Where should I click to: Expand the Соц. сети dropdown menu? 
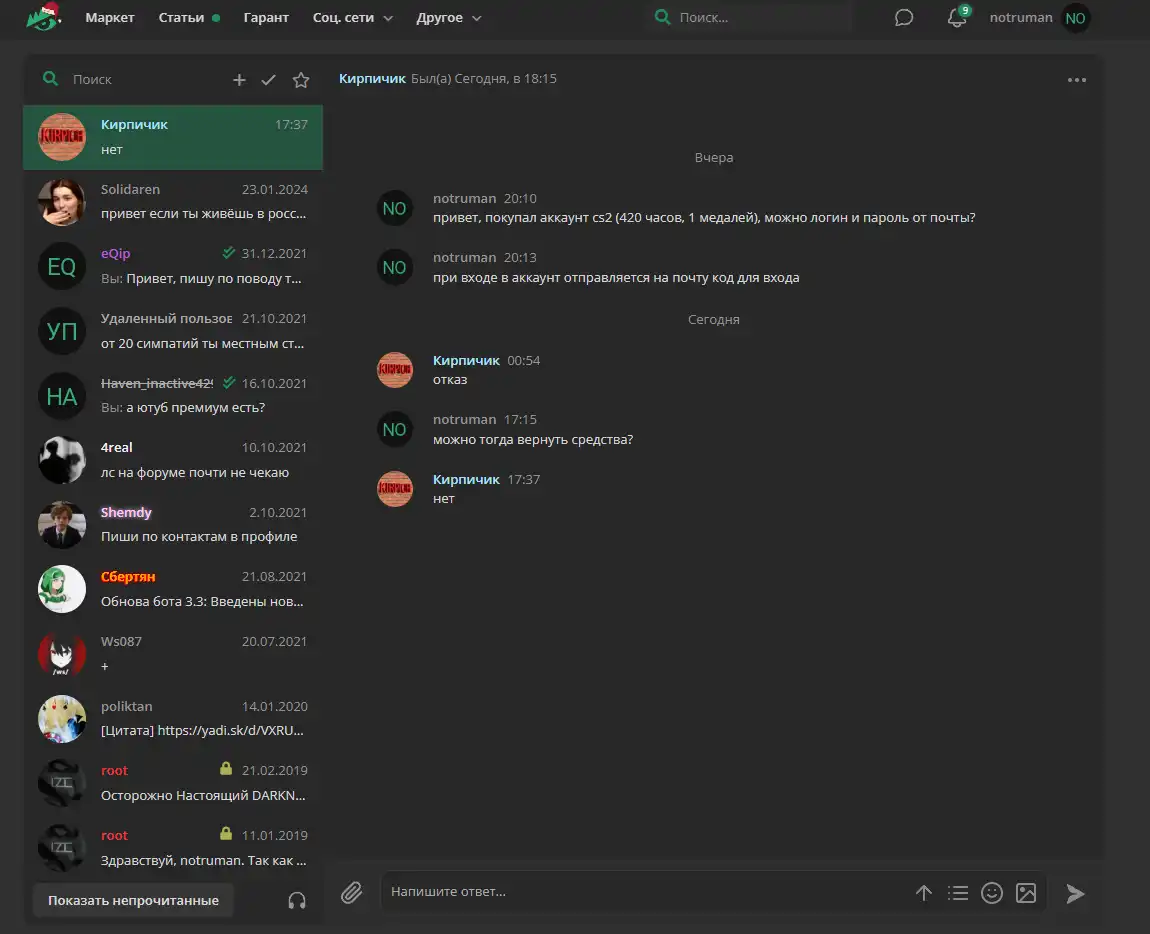tap(352, 18)
